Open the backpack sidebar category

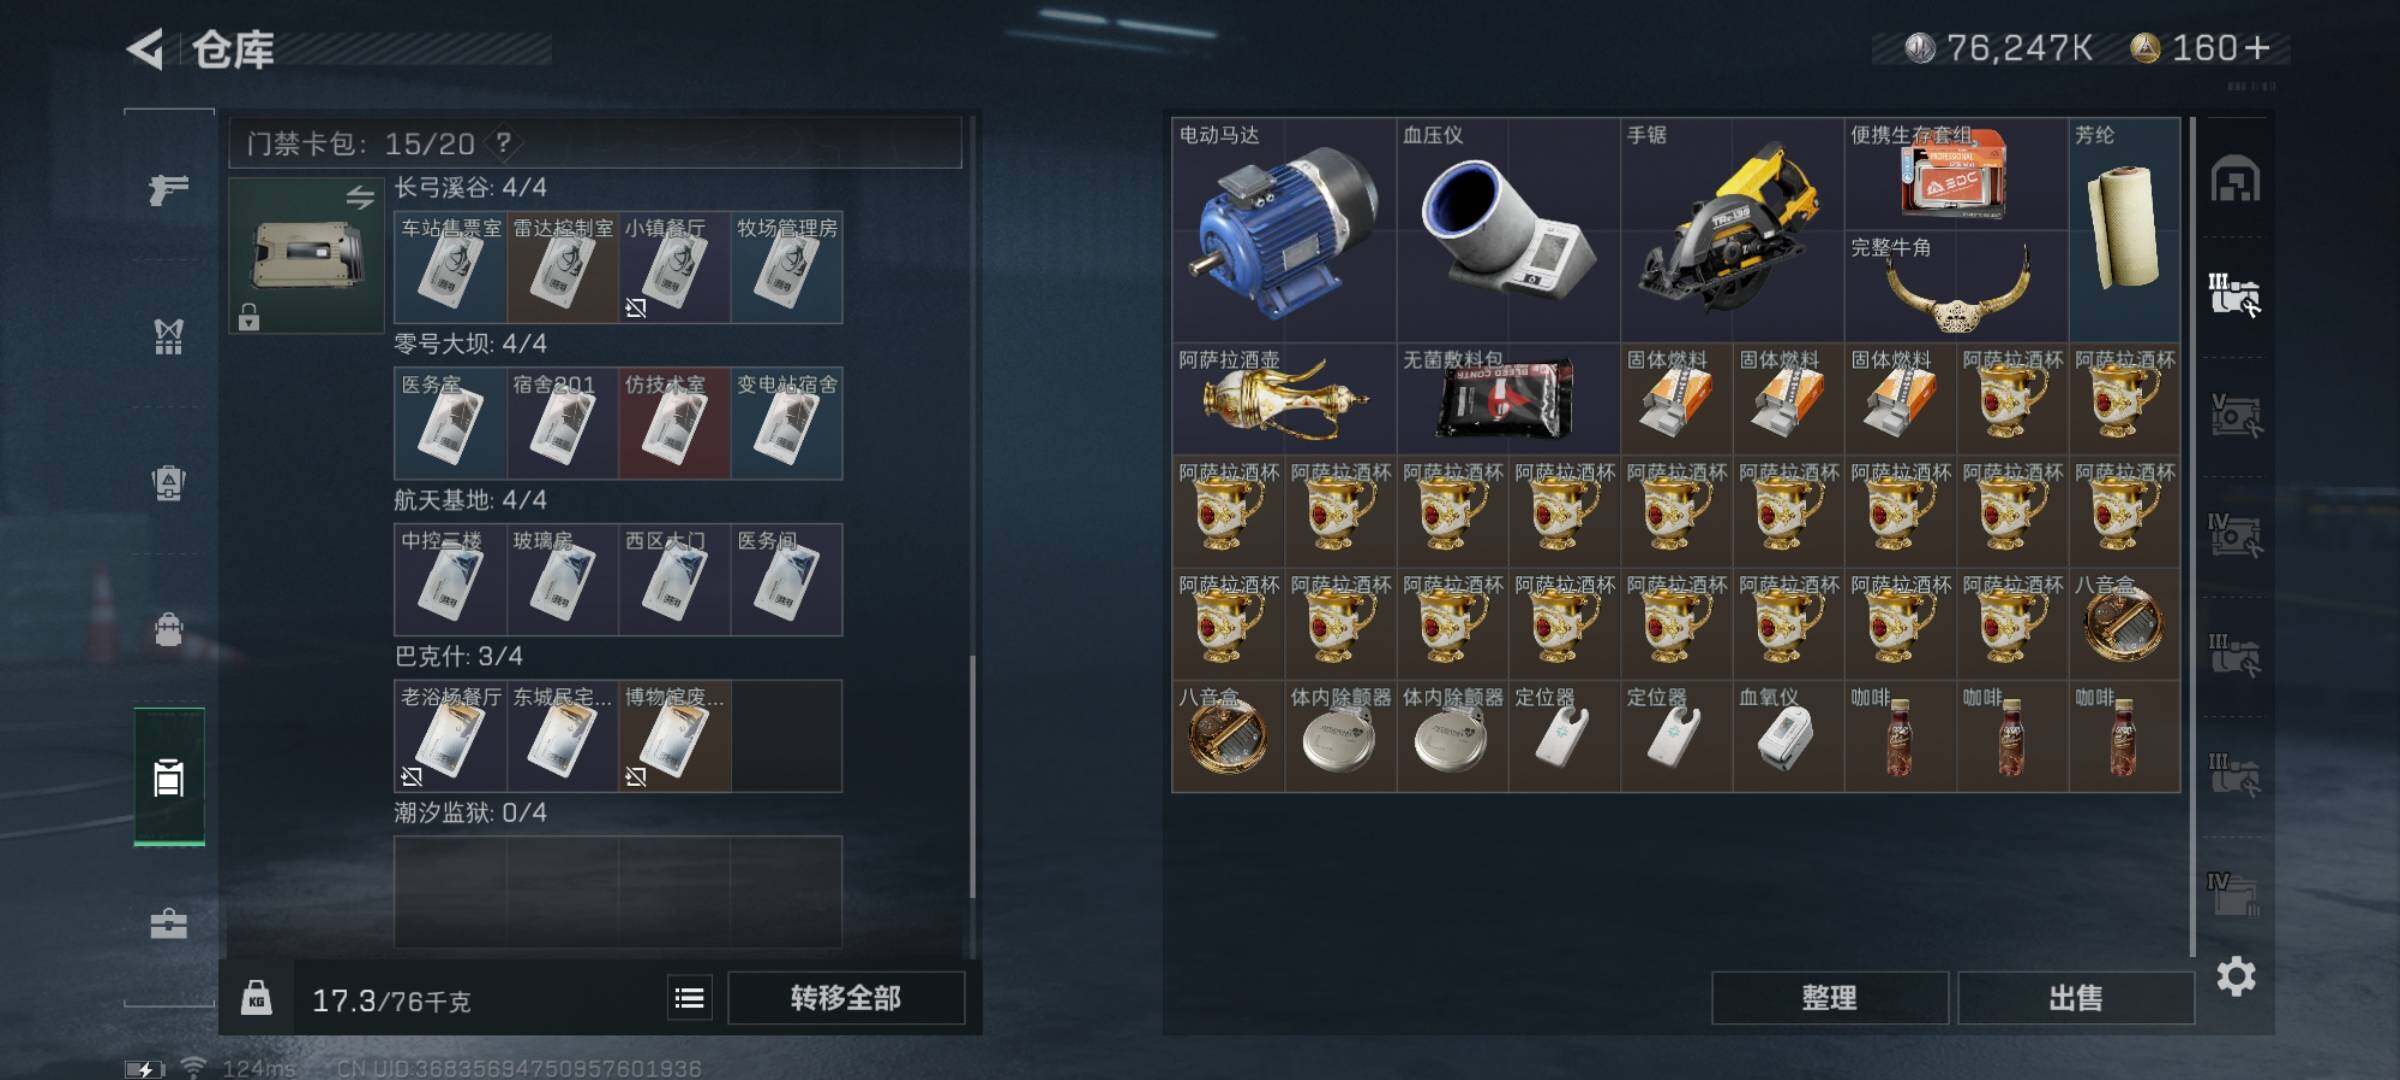point(168,629)
